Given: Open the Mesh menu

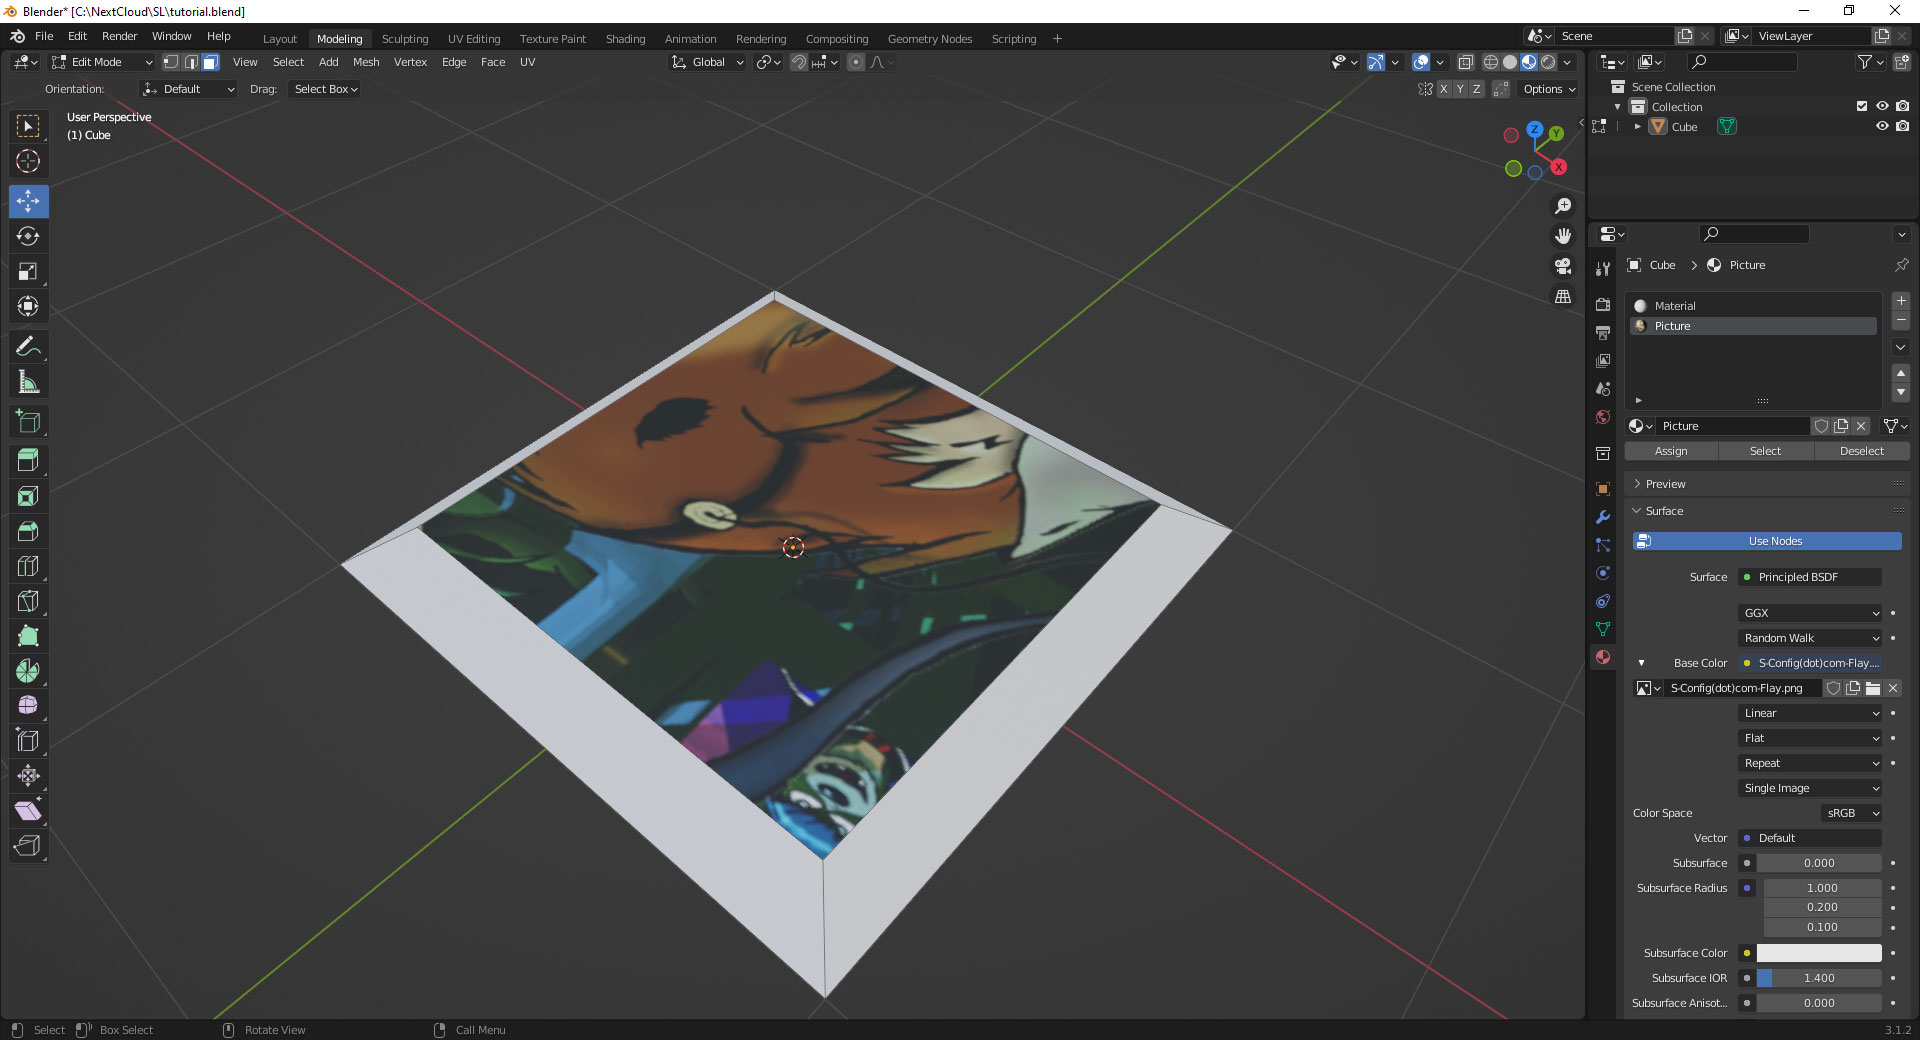Looking at the screenshot, I should 366,62.
